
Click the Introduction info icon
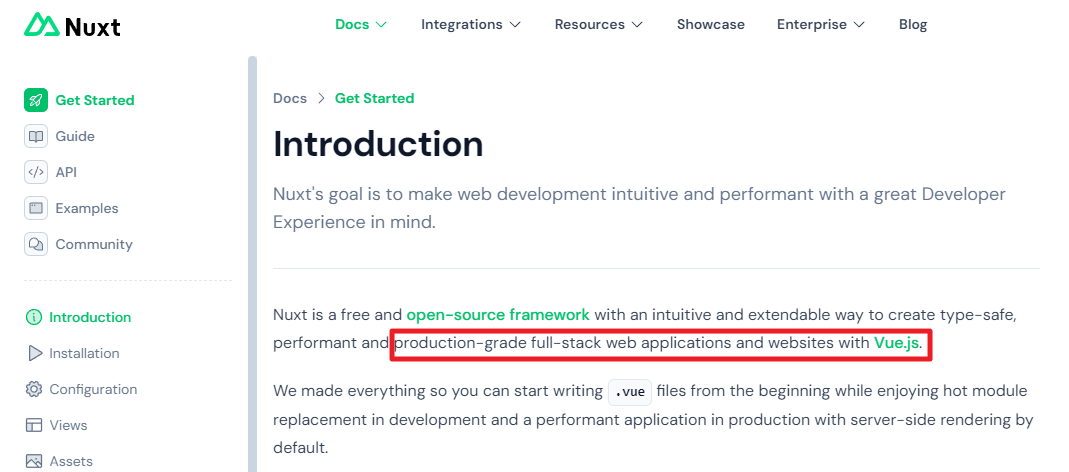point(33,317)
